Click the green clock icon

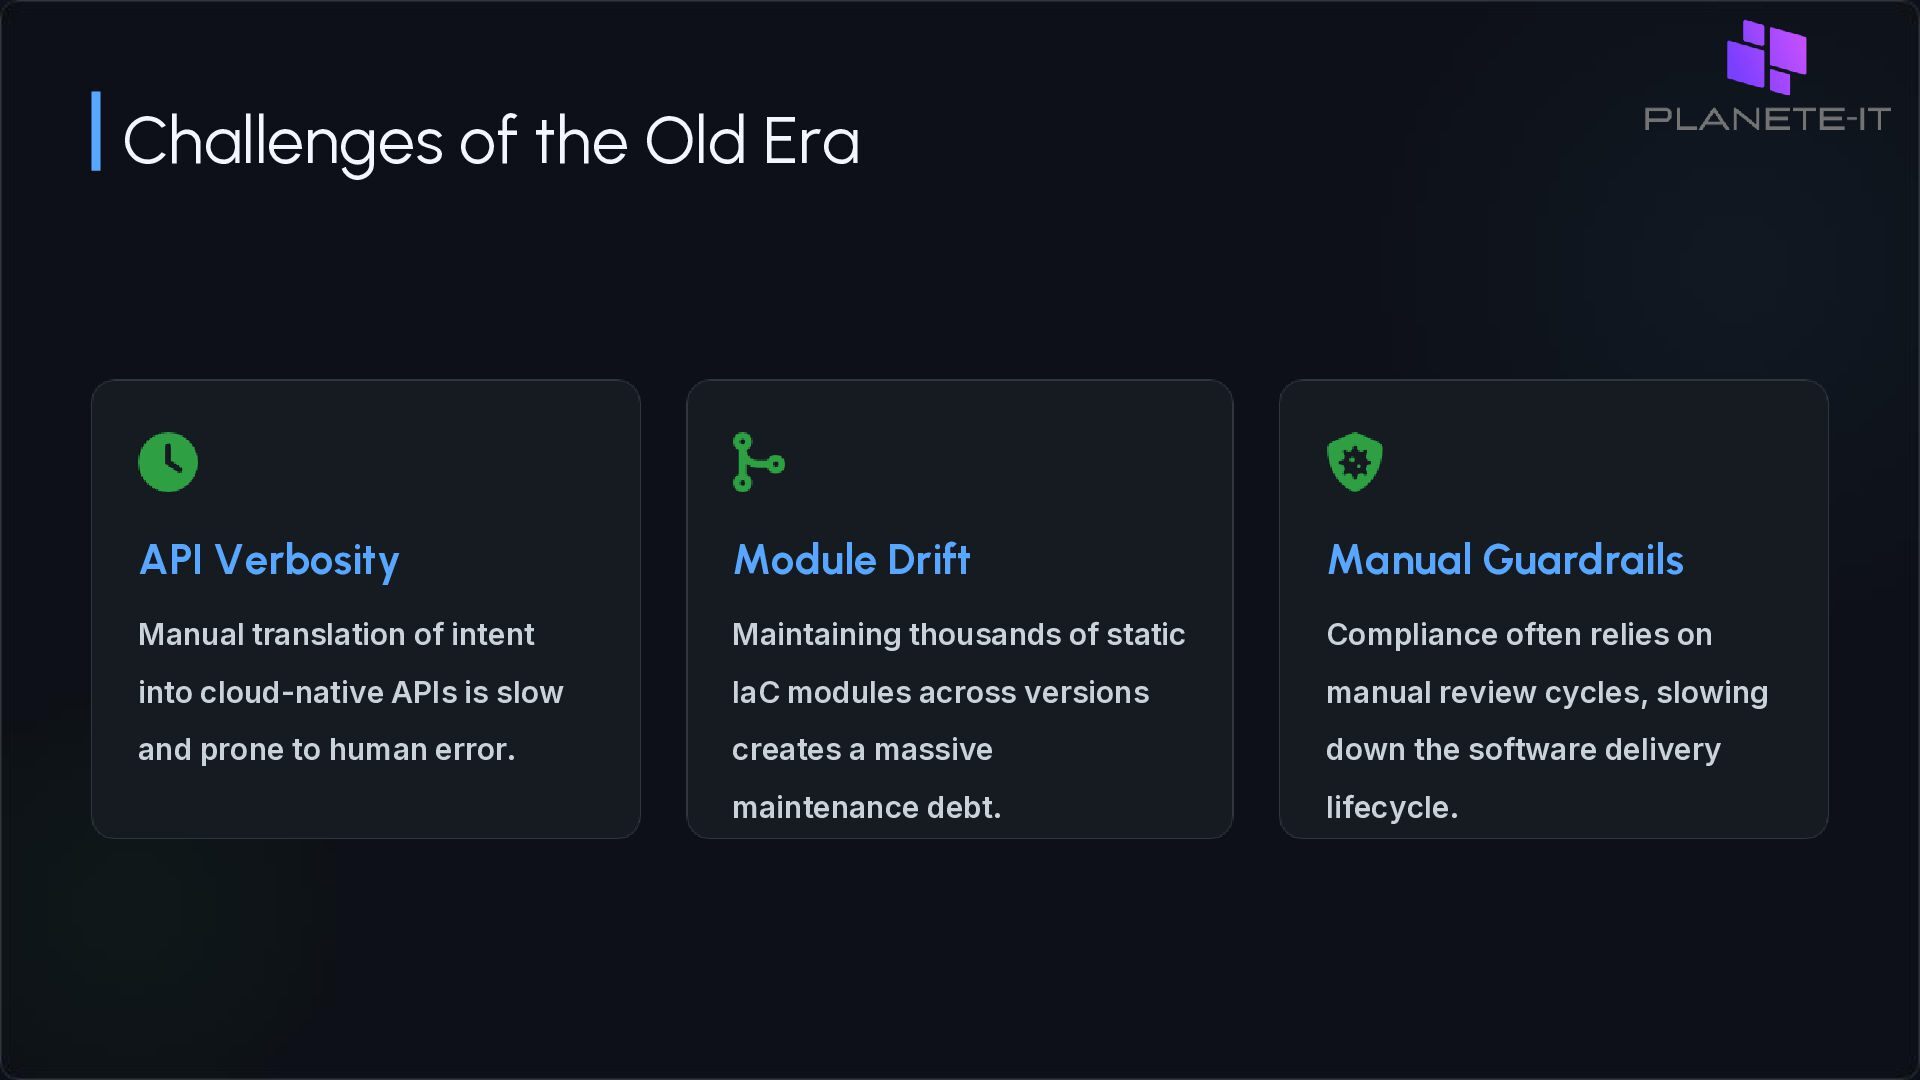pos(168,462)
